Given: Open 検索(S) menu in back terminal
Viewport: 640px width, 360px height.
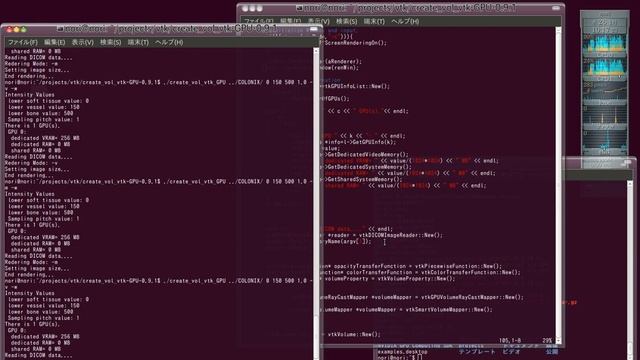Looking at the screenshot, I should [x=346, y=21].
